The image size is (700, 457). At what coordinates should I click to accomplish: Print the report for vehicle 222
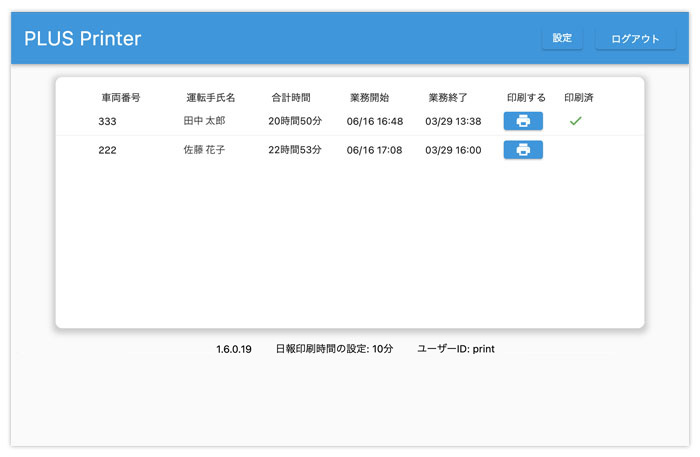523,150
